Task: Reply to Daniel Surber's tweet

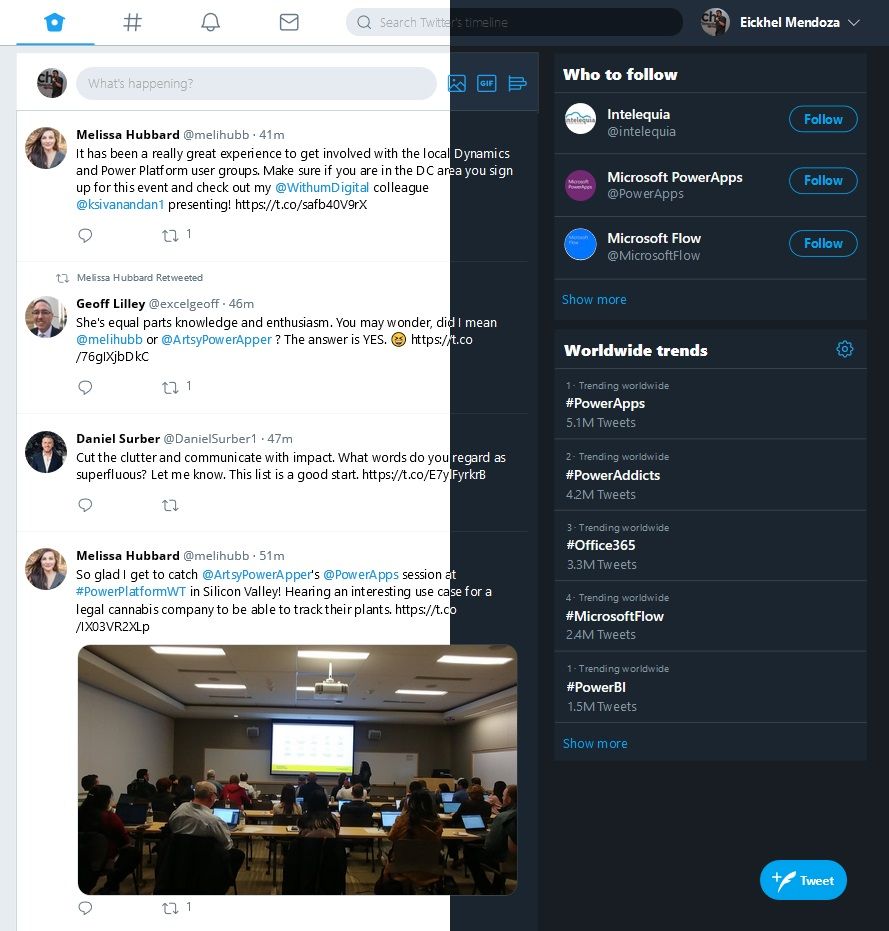Action: click(x=86, y=505)
